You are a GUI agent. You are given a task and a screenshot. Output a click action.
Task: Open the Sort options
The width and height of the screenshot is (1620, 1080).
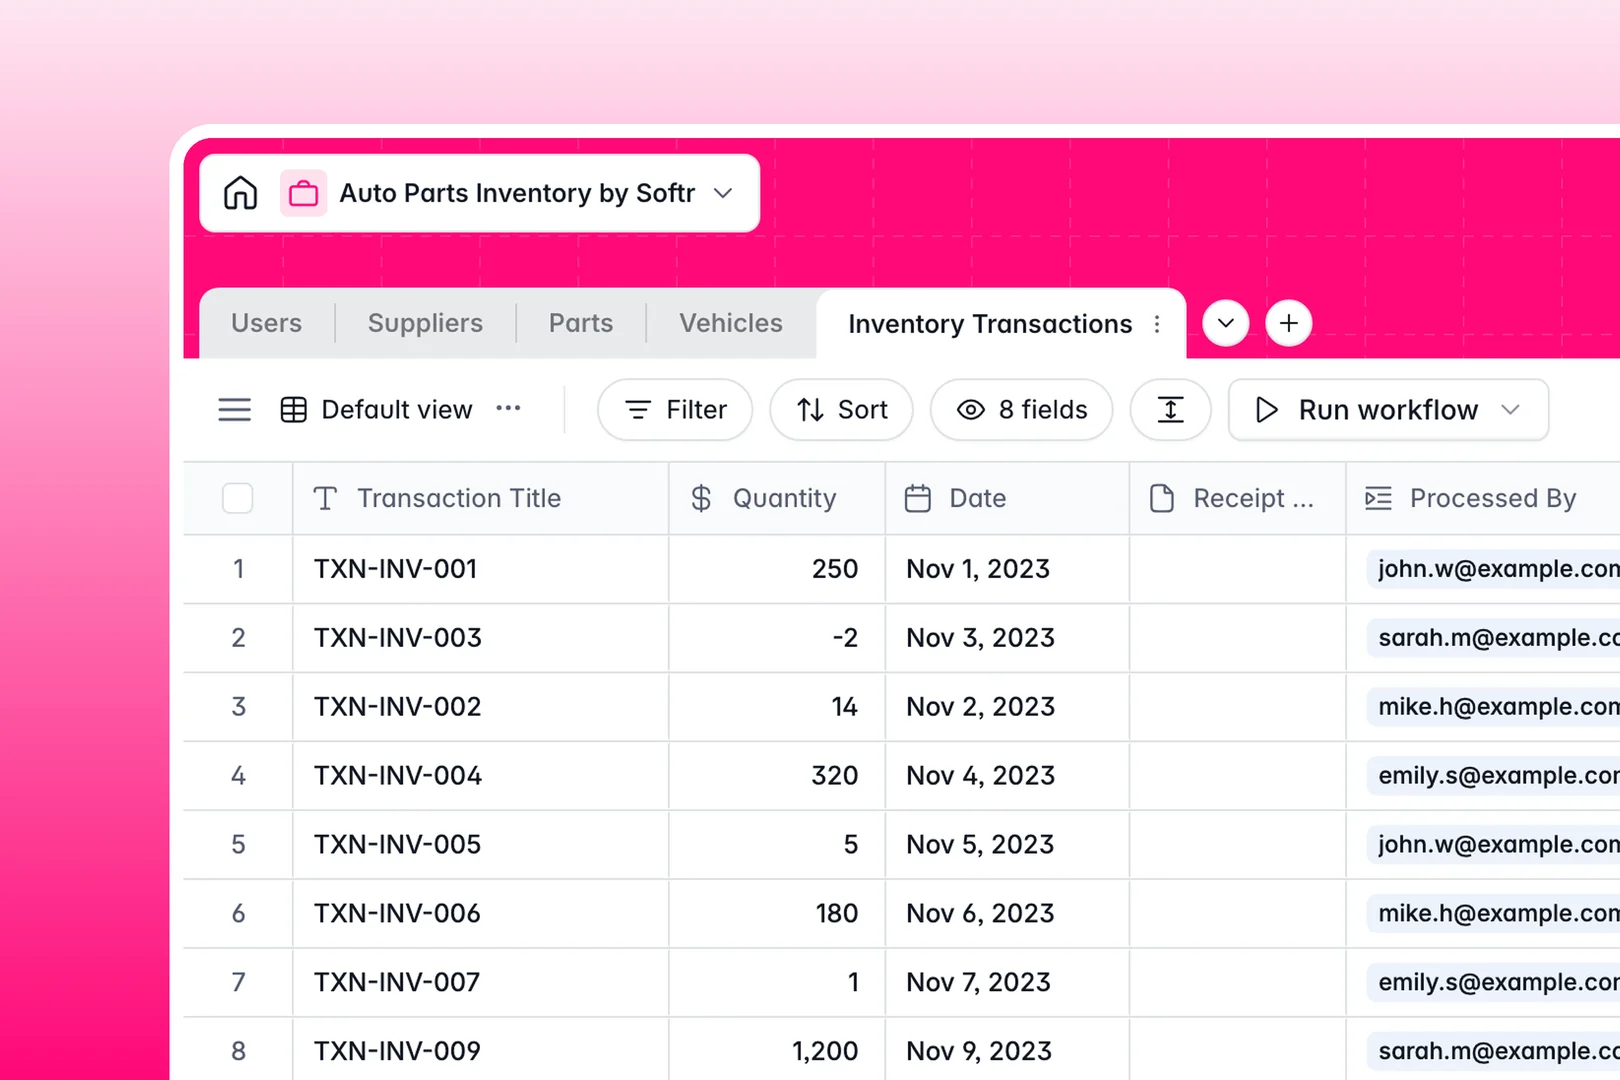(841, 410)
